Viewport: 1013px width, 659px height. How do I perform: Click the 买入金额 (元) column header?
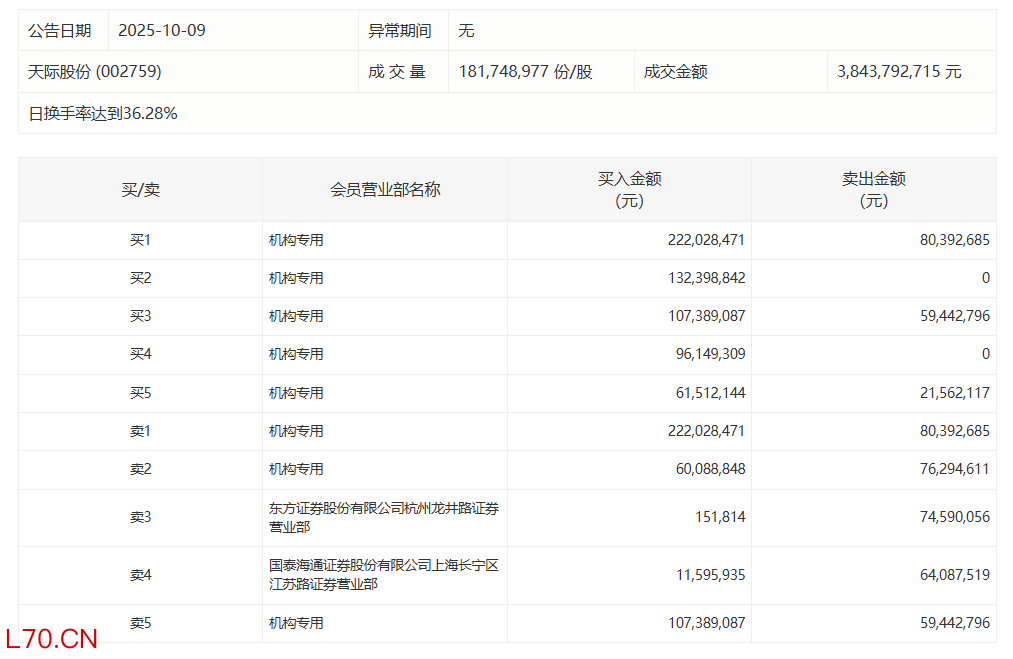(x=629, y=189)
